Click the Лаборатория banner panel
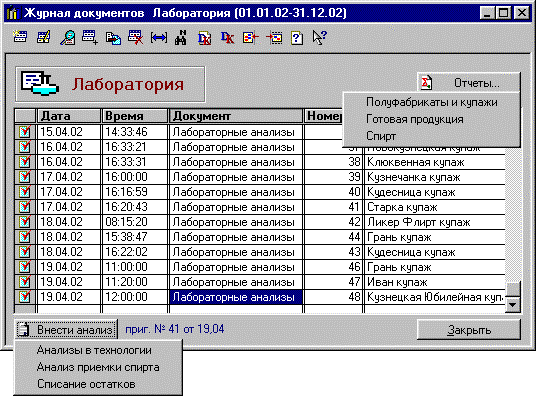 (110, 84)
